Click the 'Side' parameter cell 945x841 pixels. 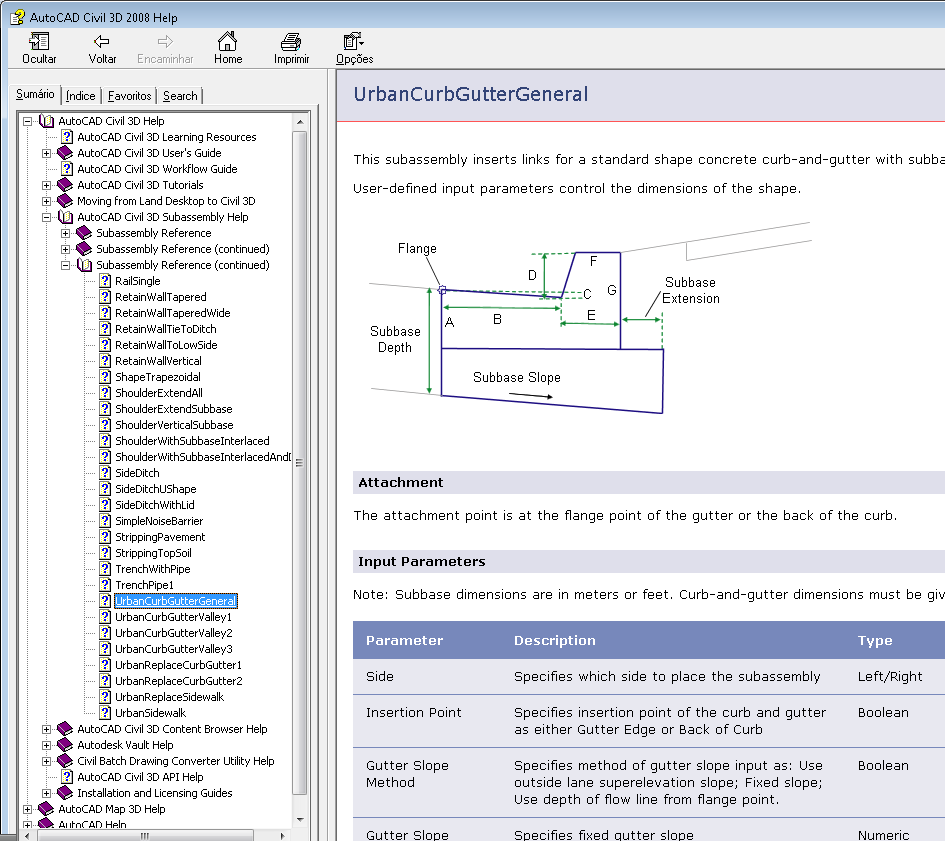[380, 676]
